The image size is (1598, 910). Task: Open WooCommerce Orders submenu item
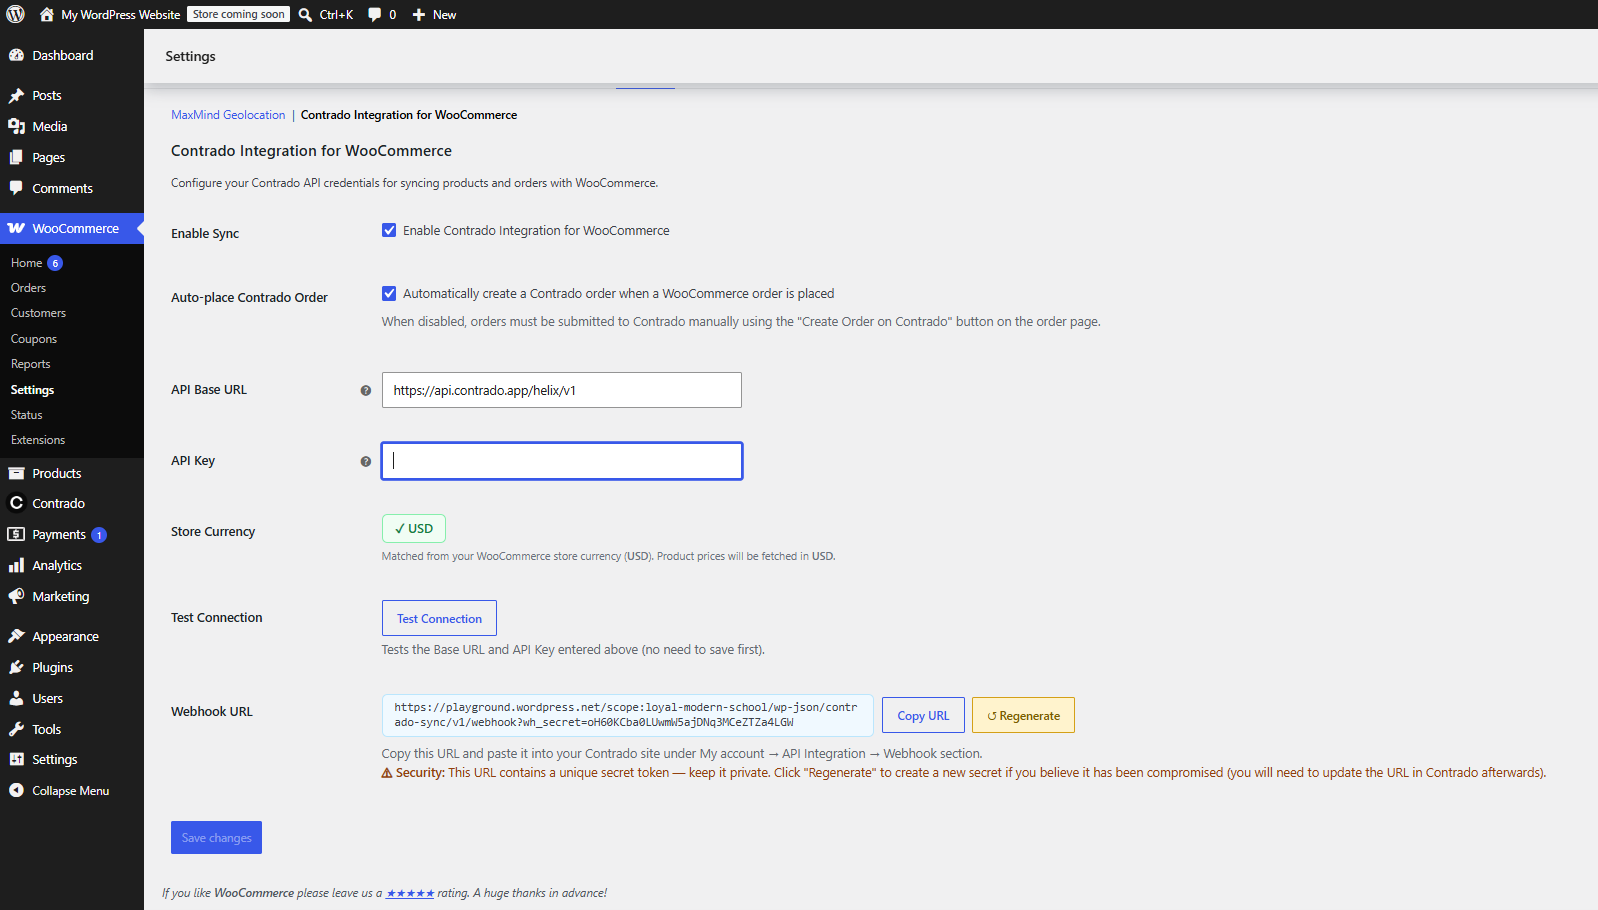pyautogui.click(x=28, y=288)
